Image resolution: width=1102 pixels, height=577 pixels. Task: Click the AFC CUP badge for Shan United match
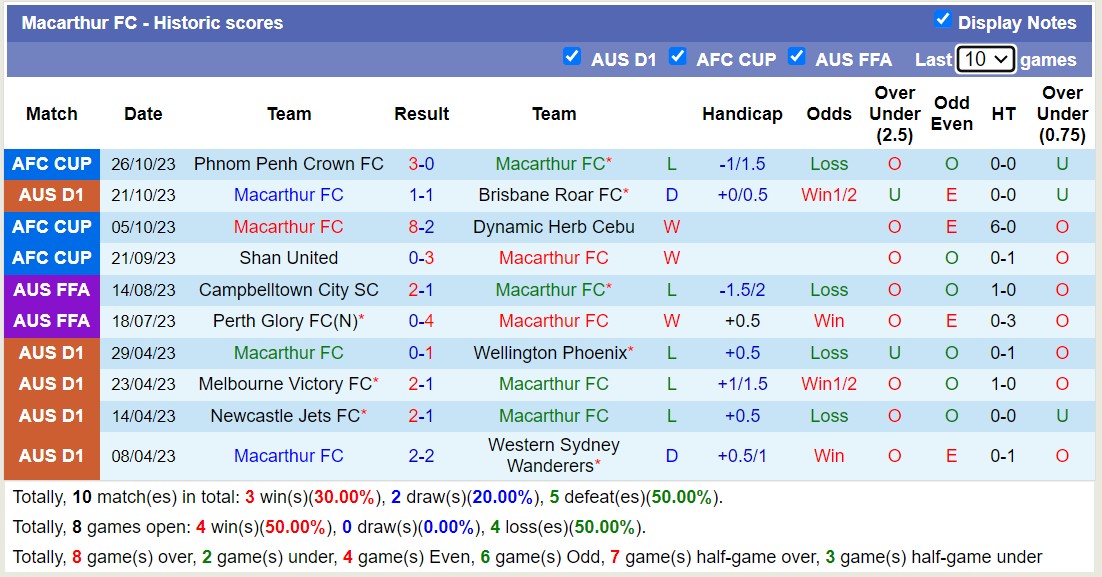(51, 258)
